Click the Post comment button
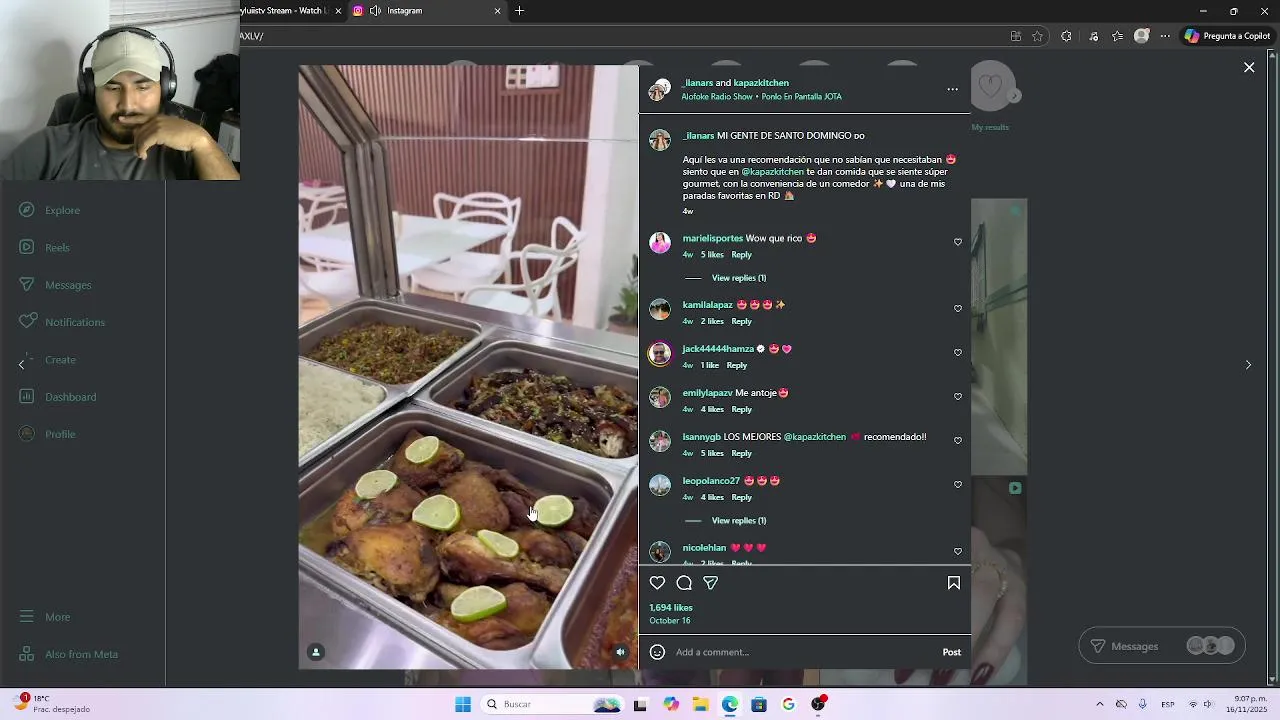The image size is (1280, 720). pyautogui.click(x=951, y=652)
